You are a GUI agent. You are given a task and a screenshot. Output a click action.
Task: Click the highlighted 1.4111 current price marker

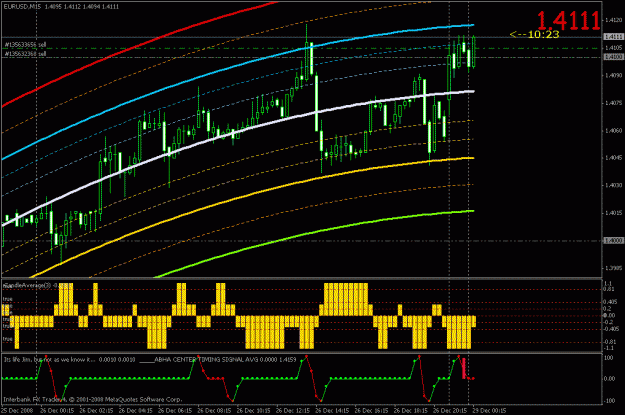click(613, 37)
